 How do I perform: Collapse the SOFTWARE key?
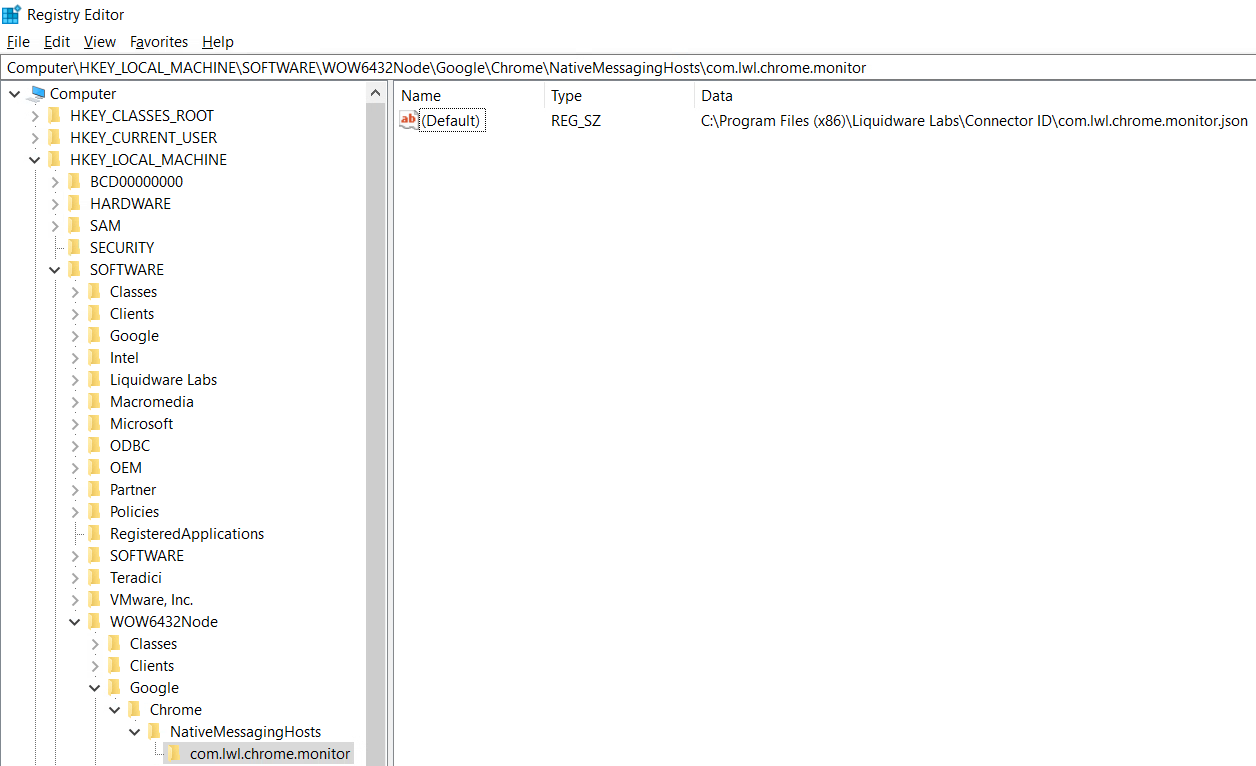[x=52, y=269]
